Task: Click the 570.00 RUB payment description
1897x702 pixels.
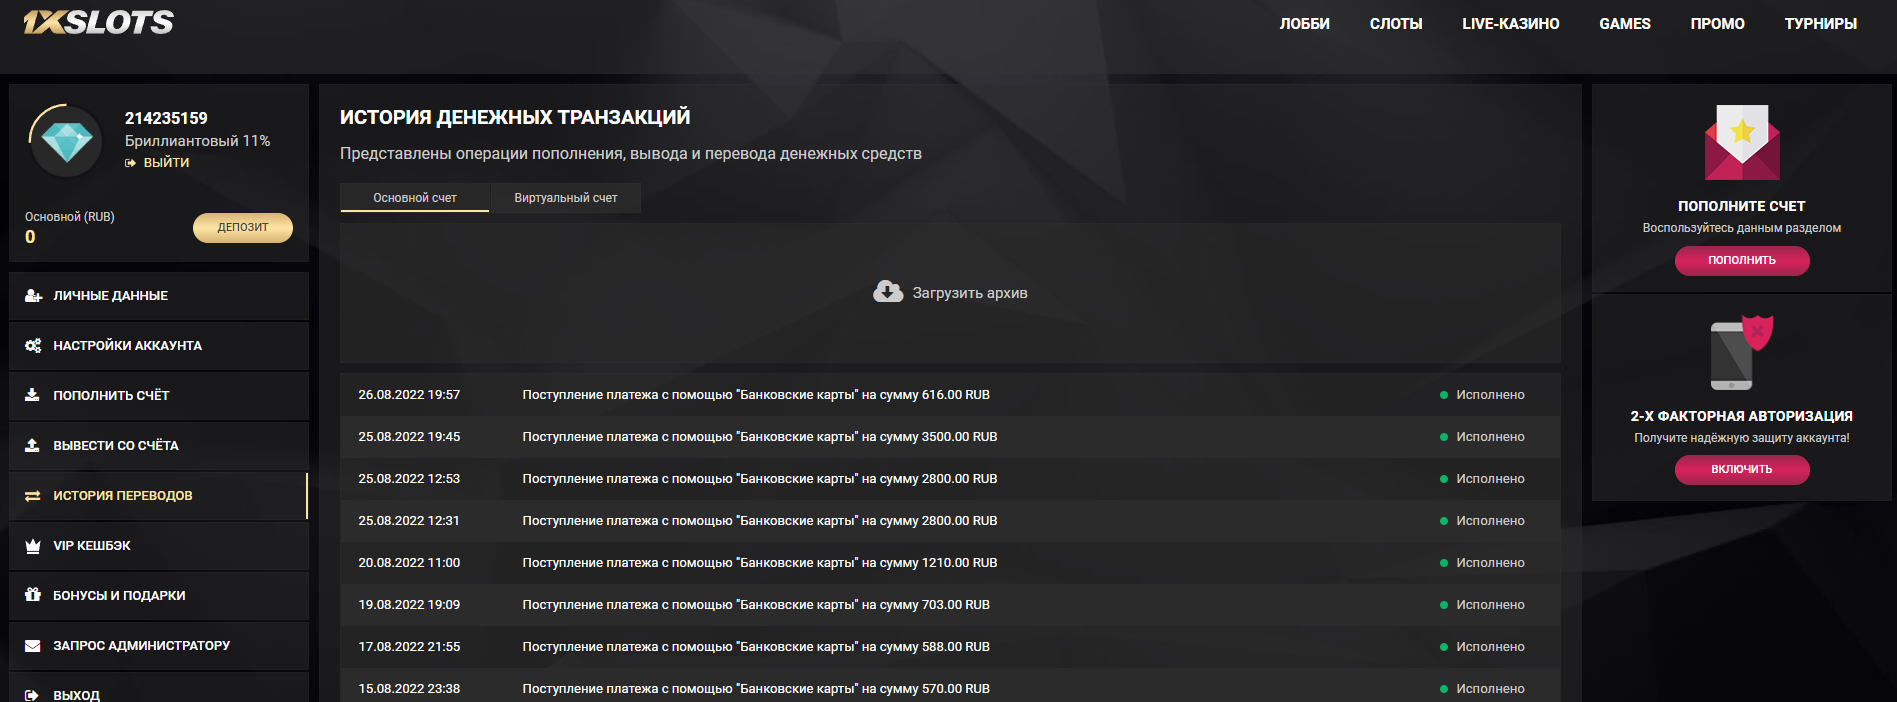Action: point(756,689)
